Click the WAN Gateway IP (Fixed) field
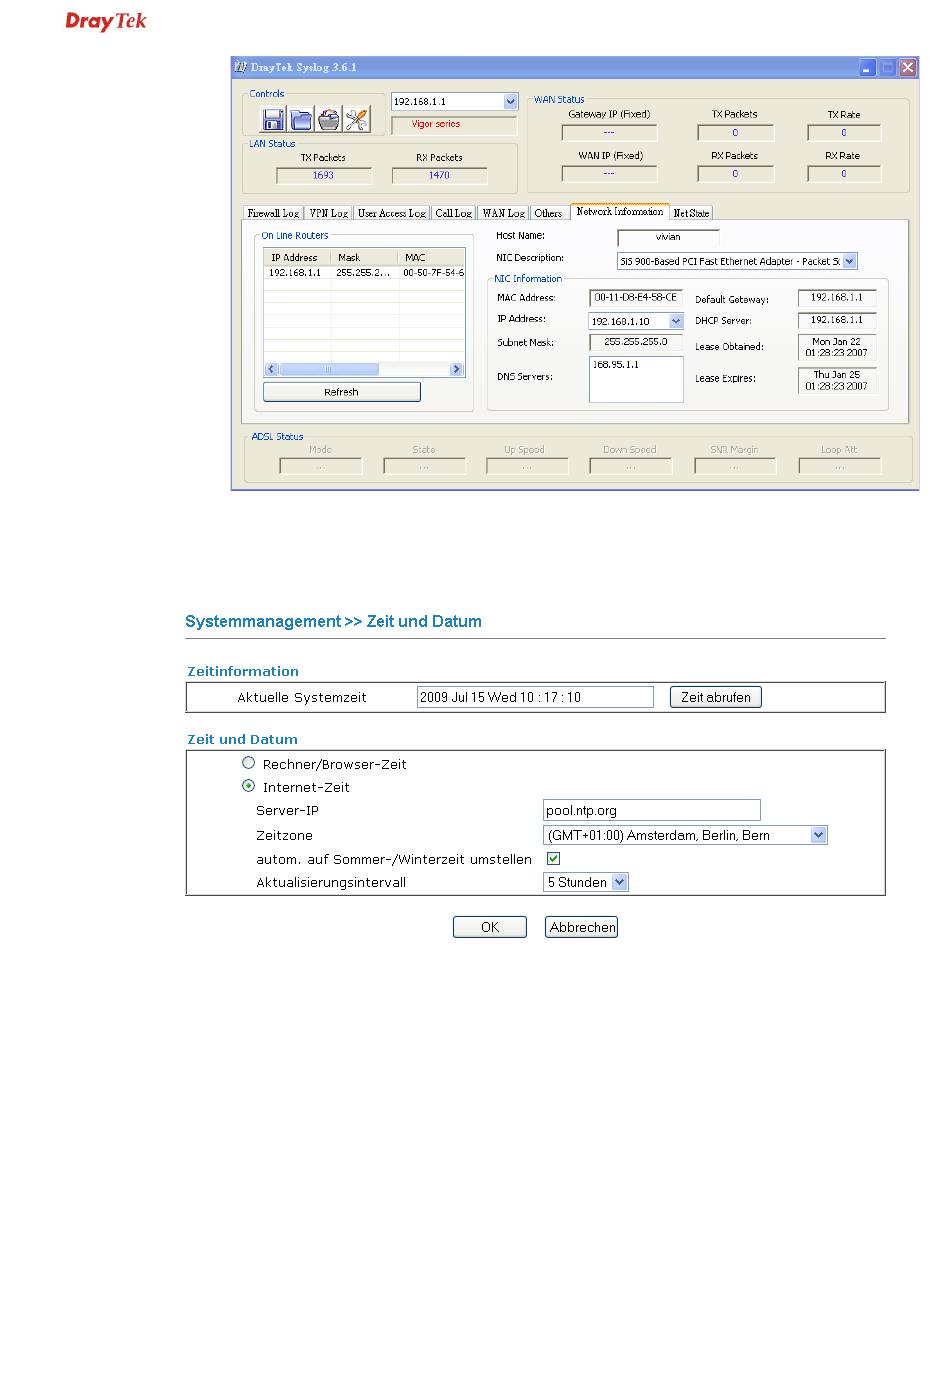 point(609,133)
